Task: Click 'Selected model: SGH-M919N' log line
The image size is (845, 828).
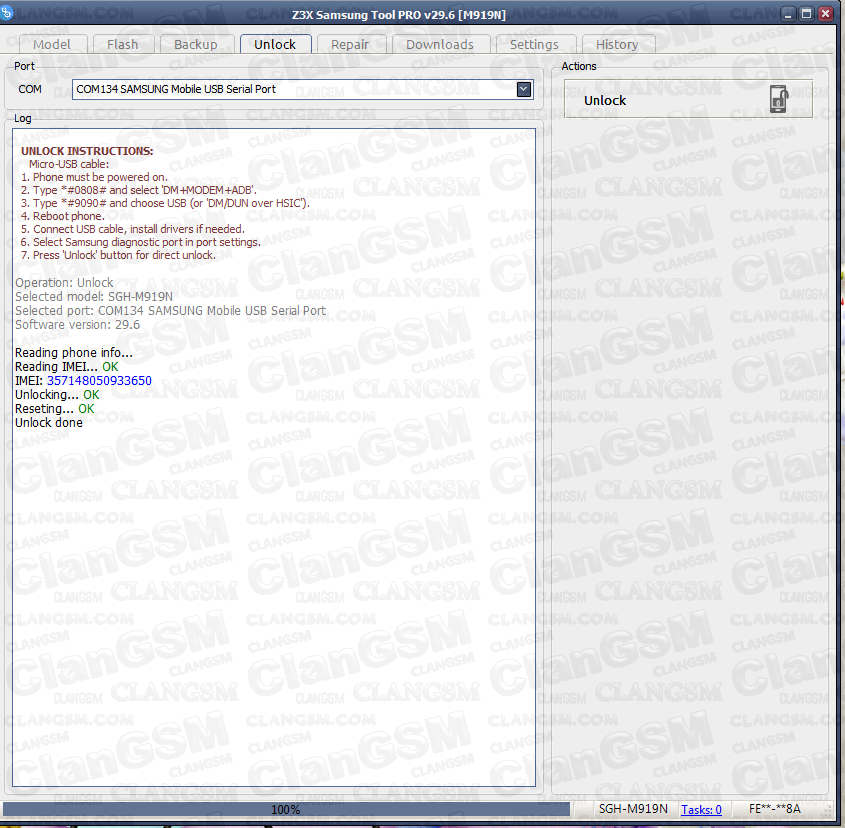Action: pyautogui.click(x=94, y=296)
